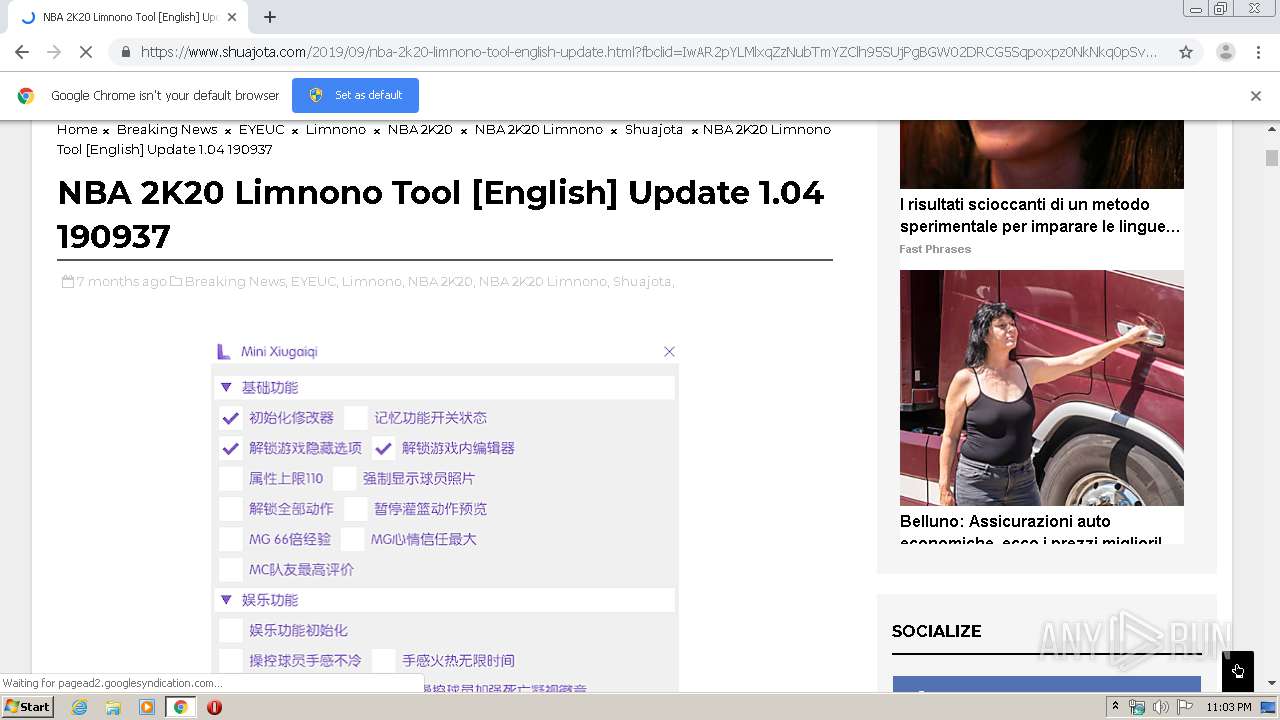Check MG心情信任最大 checkbox
This screenshot has height=720, width=1280.
point(353,539)
